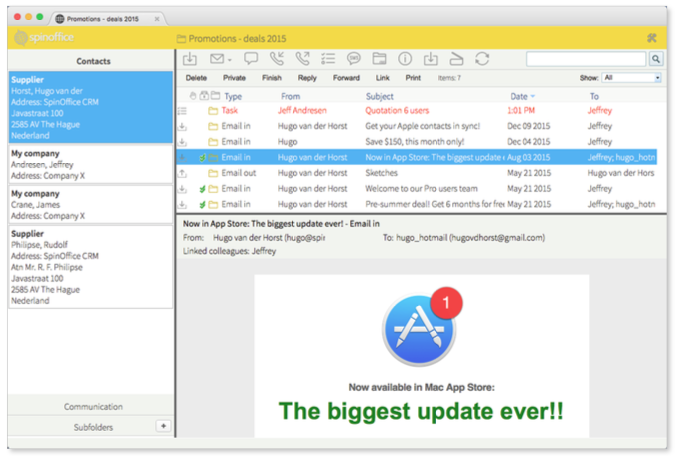Click Dec 09 2015 date cell
The image size is (682, 462).
[x=528, y=126]
